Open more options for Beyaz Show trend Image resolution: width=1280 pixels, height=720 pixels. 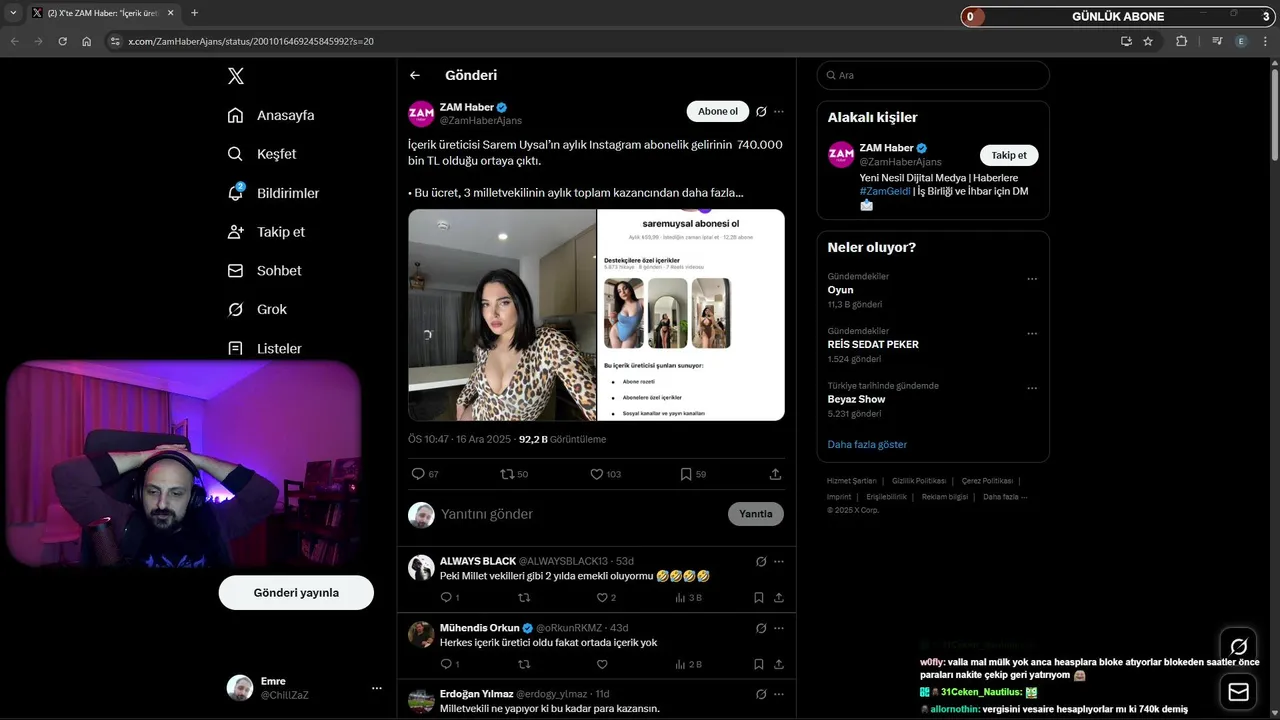point(1032,388)
